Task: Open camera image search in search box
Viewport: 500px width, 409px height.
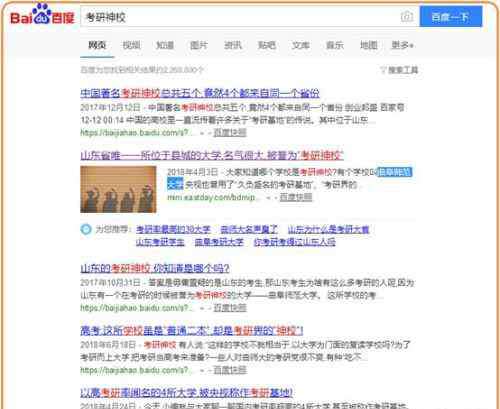Action: click(x=407, y=16)
